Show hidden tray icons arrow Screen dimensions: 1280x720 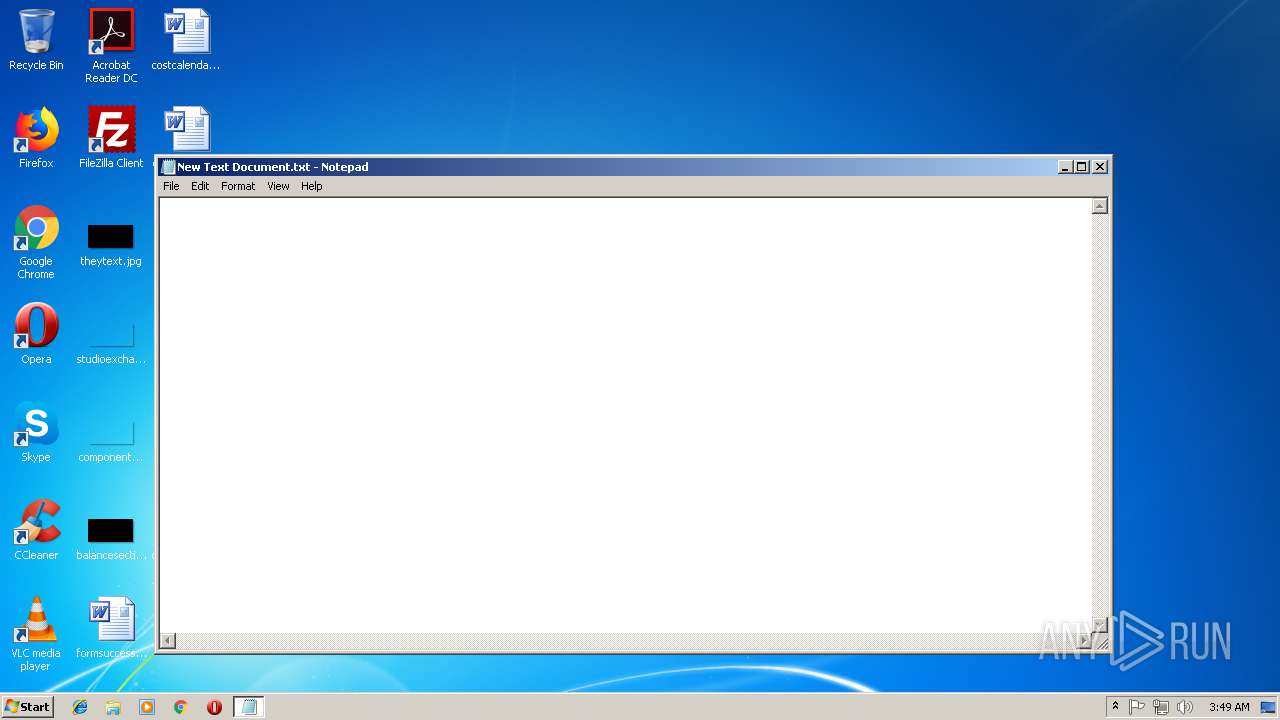click(1116, 707)
